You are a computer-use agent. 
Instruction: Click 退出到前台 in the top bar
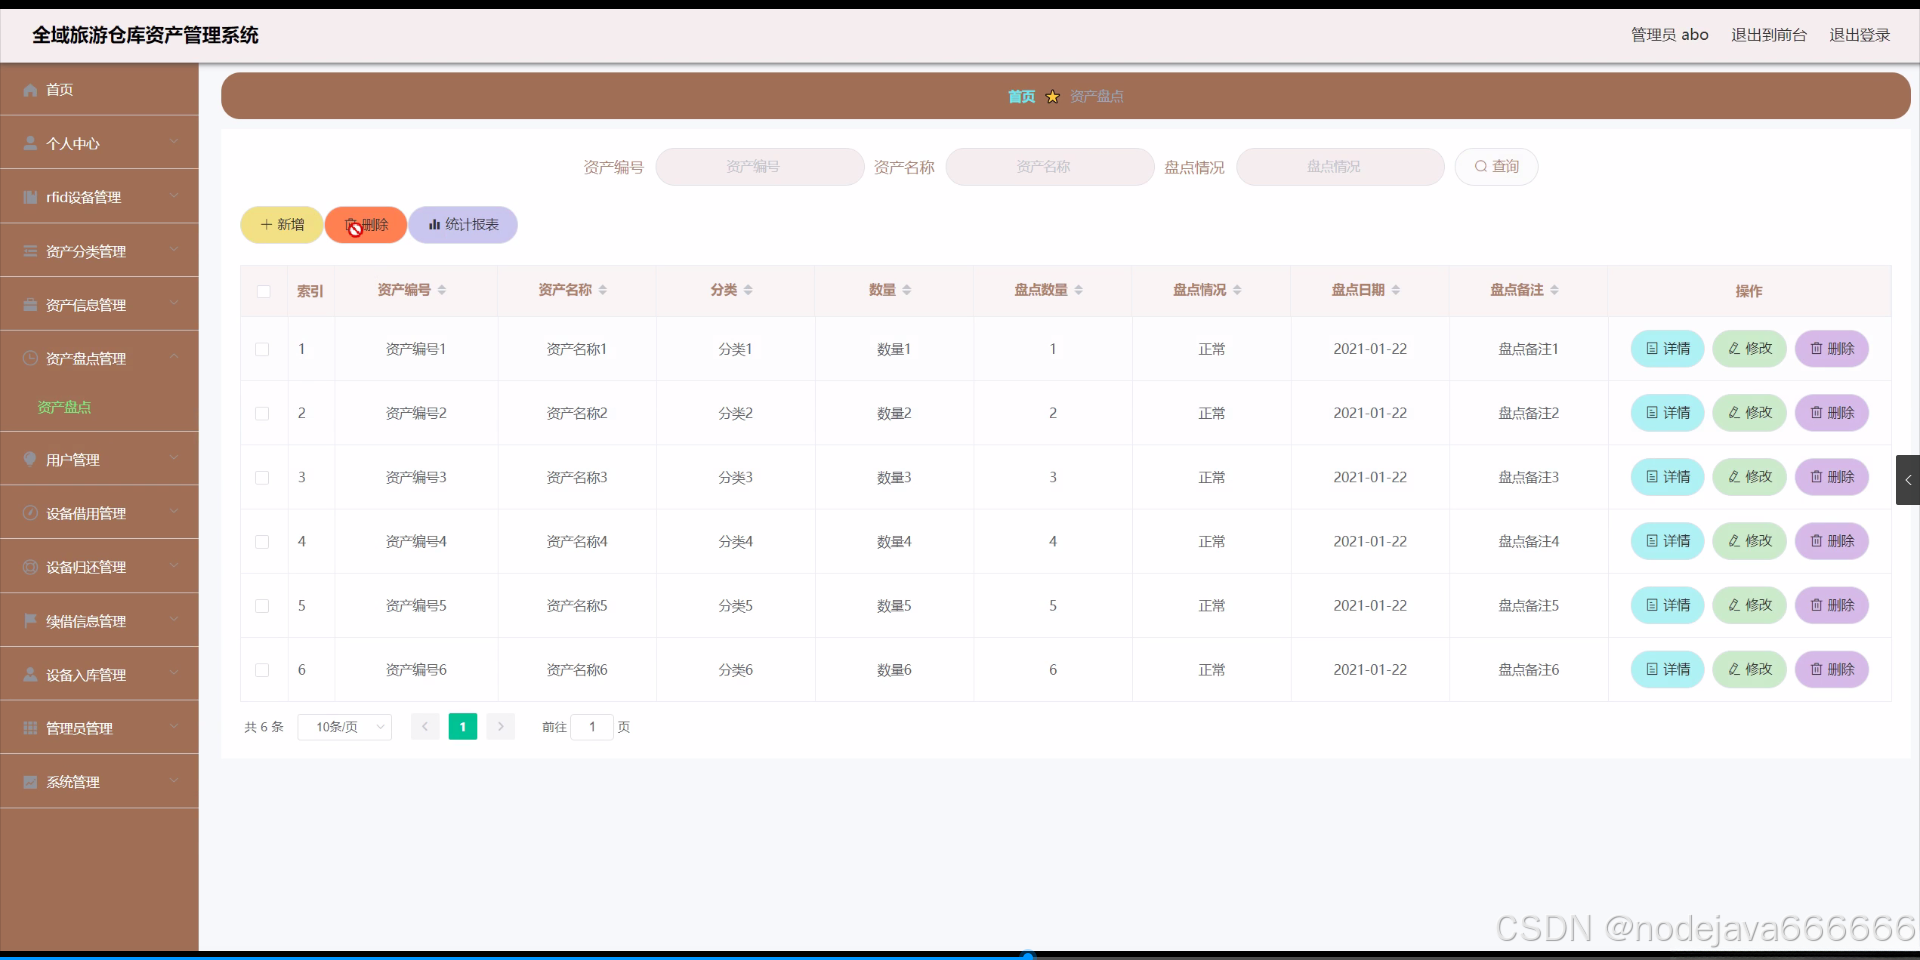tap(1769, 35)
